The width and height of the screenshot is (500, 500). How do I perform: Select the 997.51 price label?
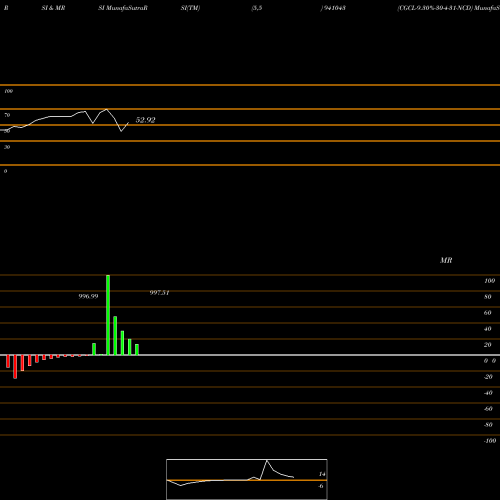(x=159, y=293)
